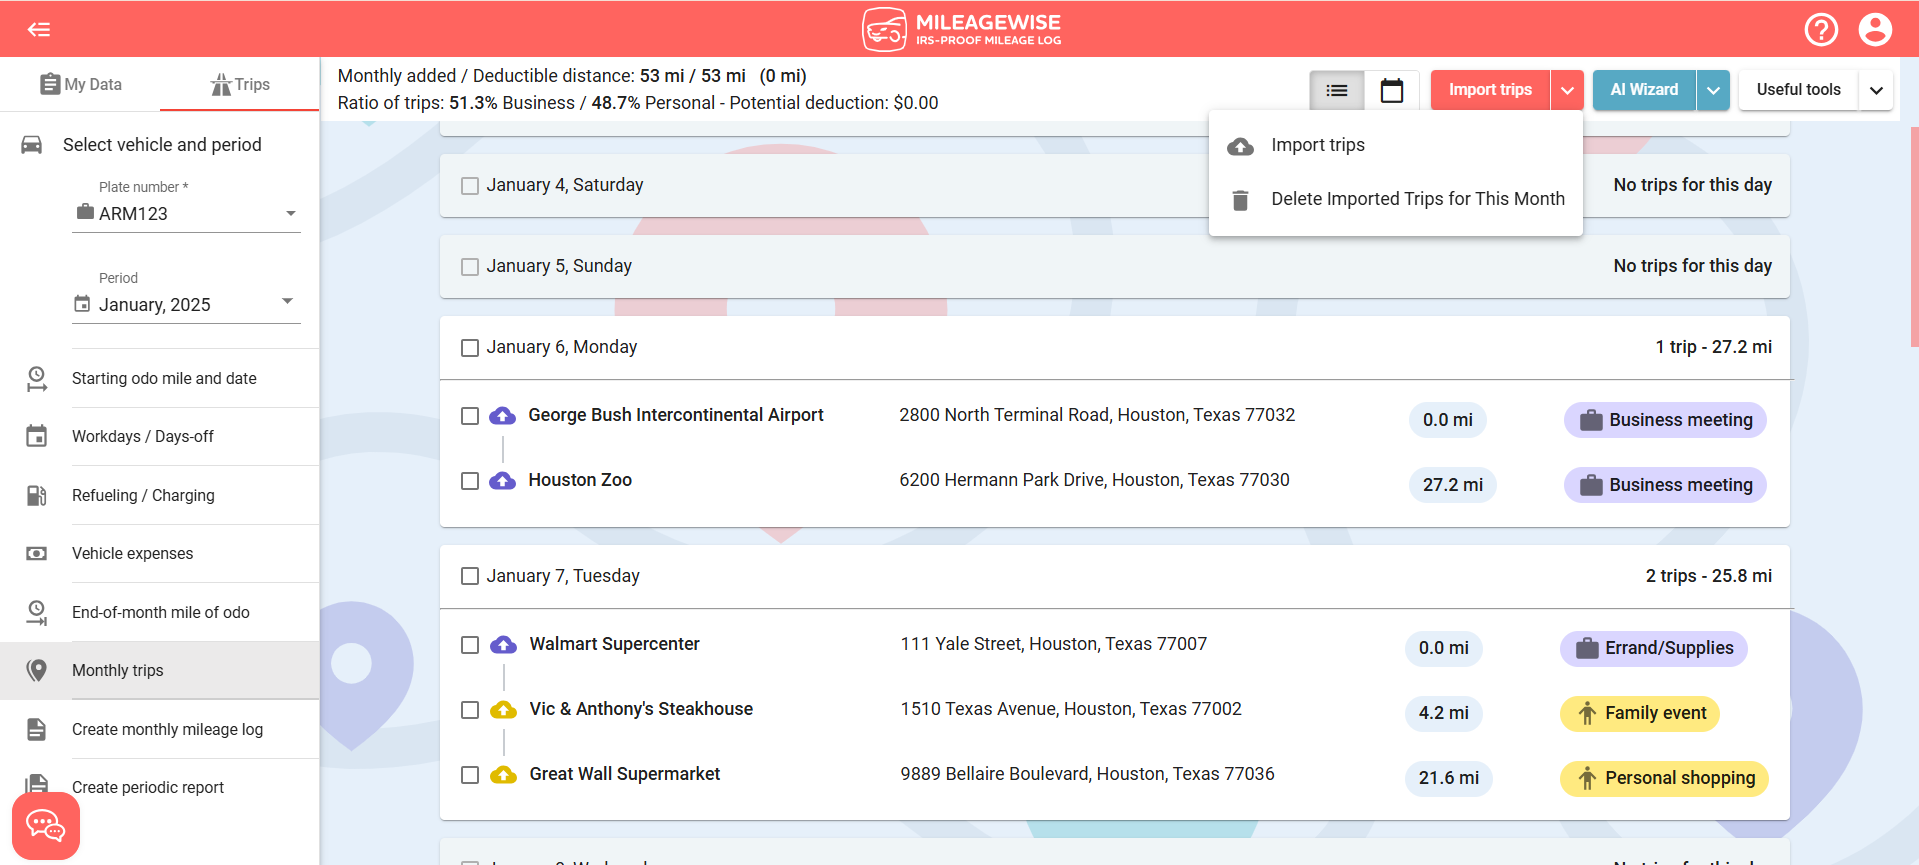Choose Import trips menu entry
This screenshot has height=865, width=1919.
[1396, 145]
